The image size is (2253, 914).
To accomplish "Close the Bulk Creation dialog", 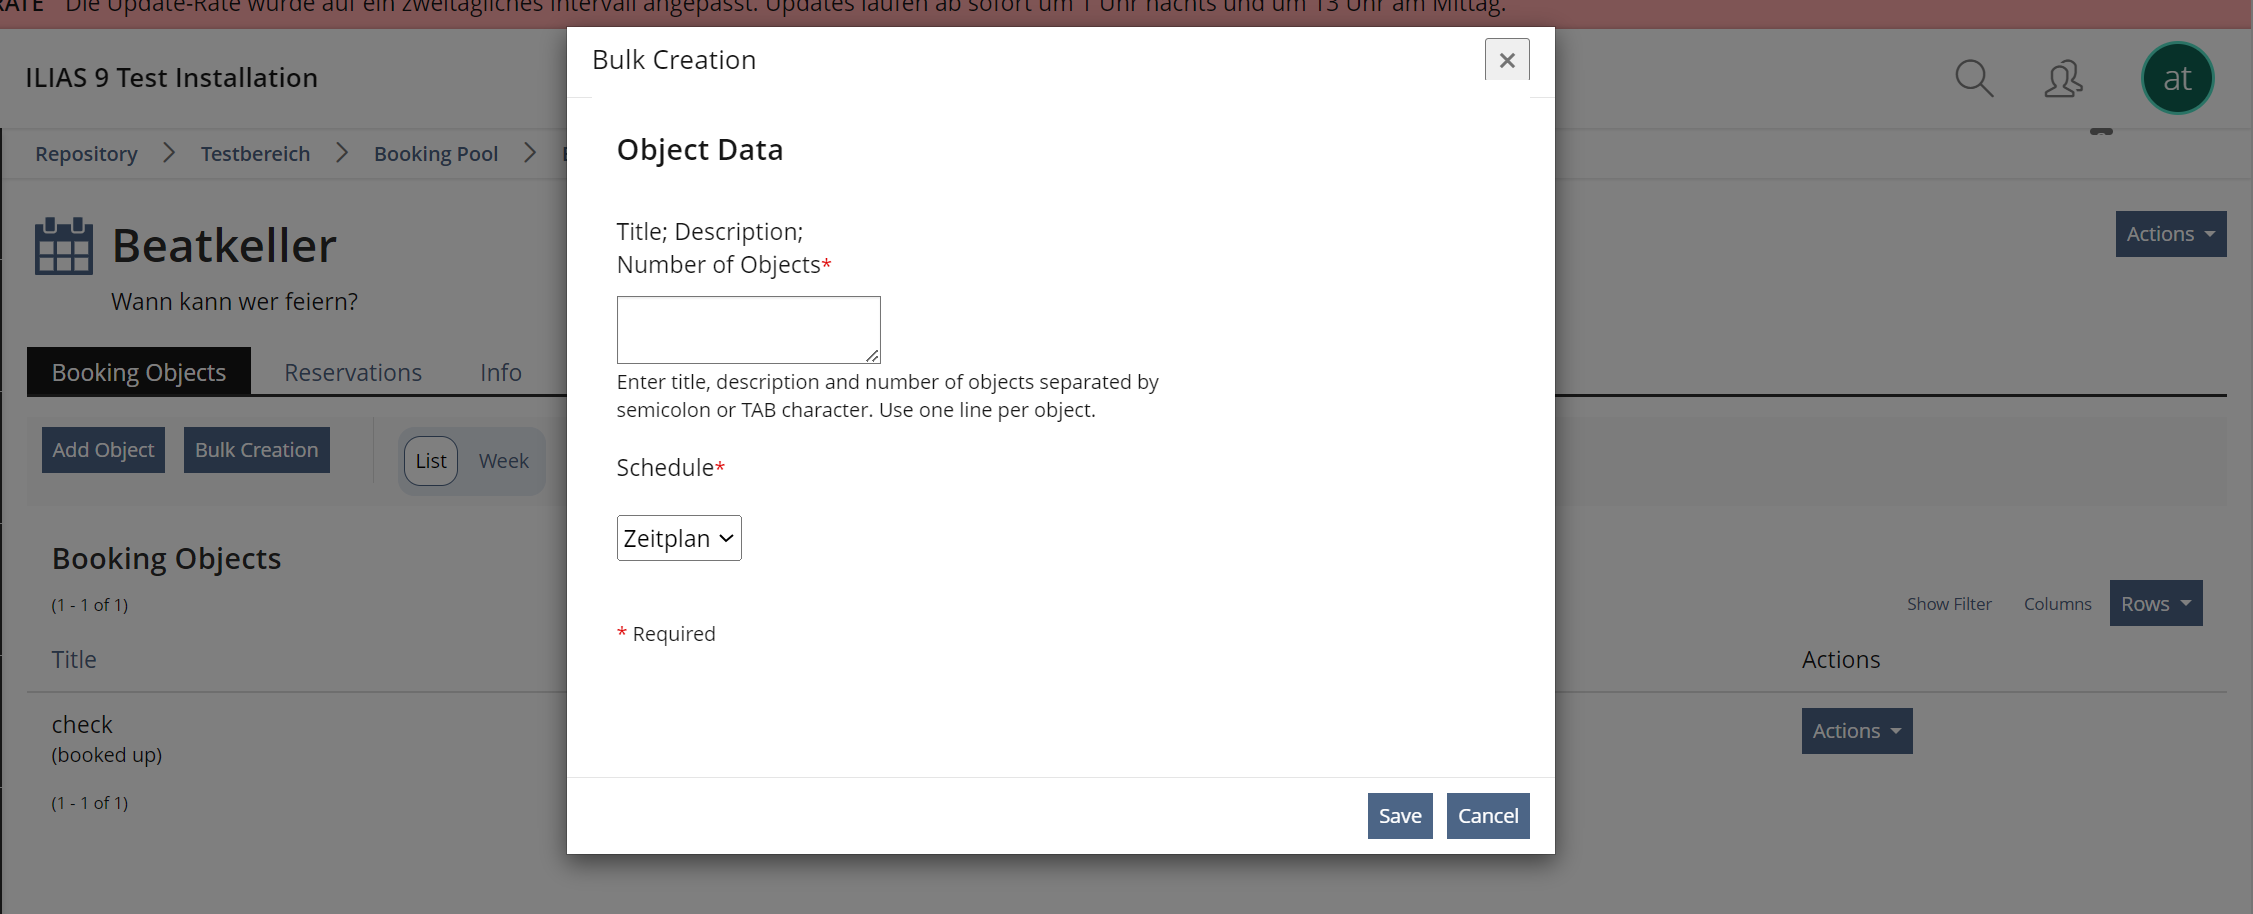I will pos(1506,60).
